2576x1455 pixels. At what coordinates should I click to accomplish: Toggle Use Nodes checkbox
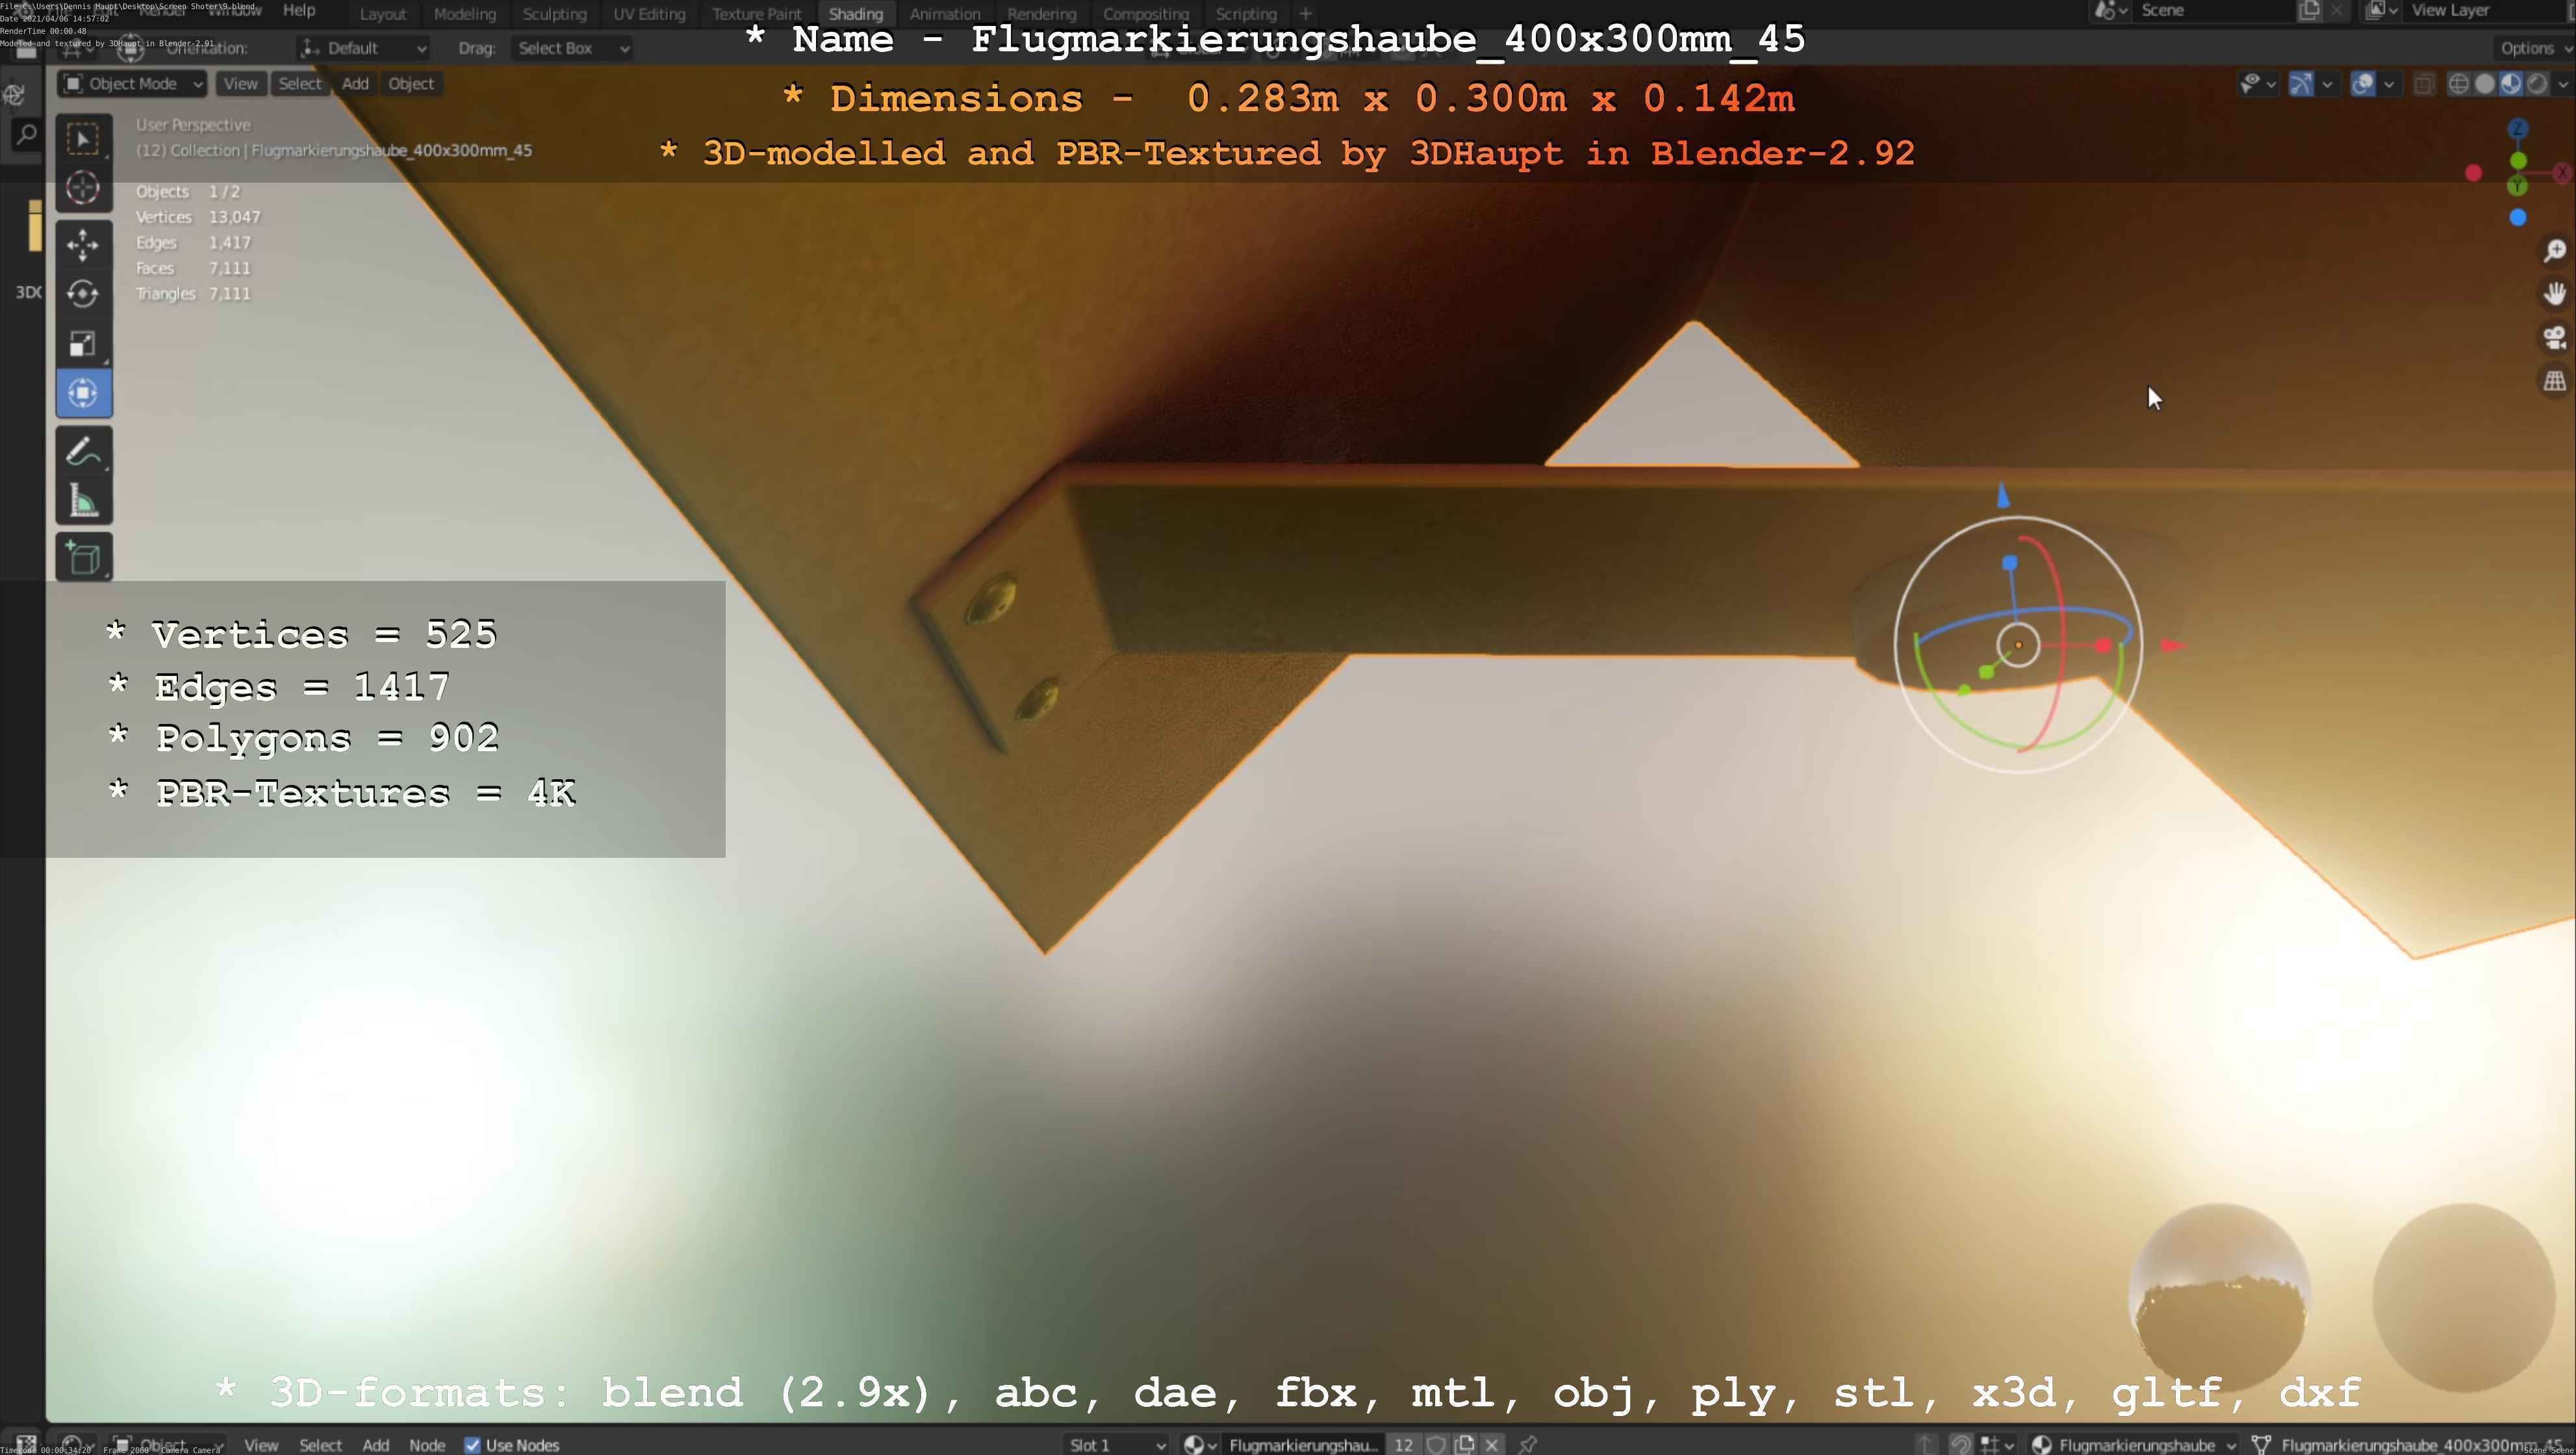click(473, 1445)
